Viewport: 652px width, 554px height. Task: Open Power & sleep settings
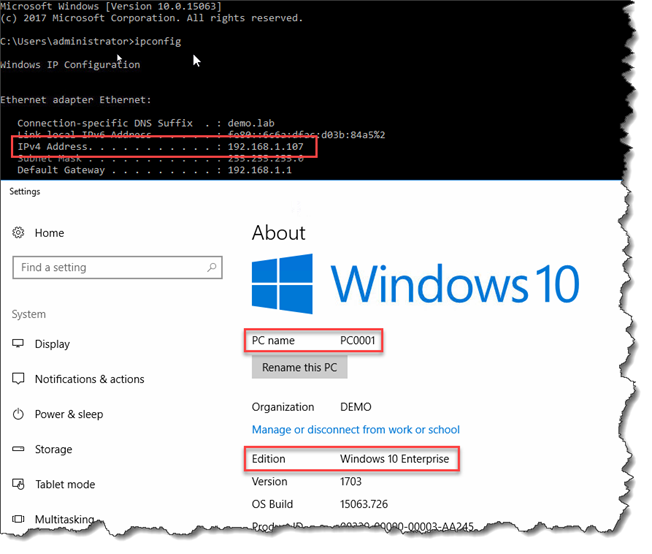click(69, 414)
